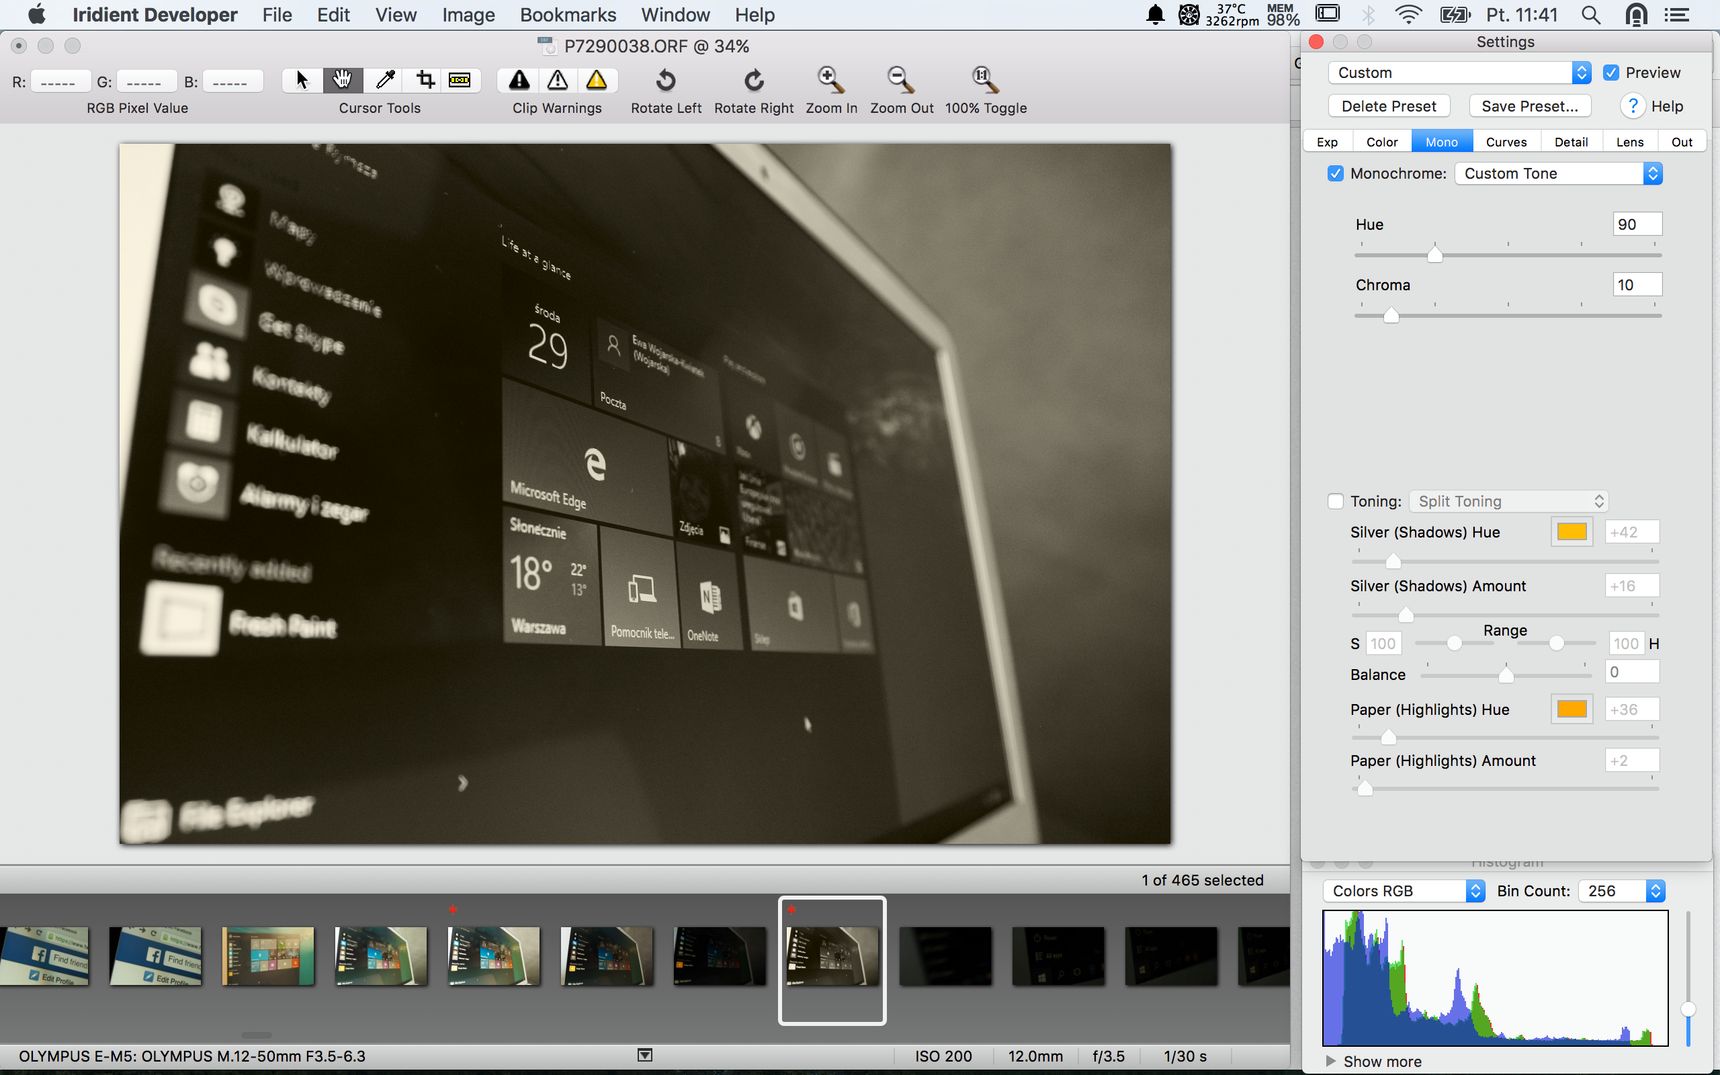This screenshot has width=1720, height=1075.
Task: Zoom in on the image
Action: pos(831,80)
